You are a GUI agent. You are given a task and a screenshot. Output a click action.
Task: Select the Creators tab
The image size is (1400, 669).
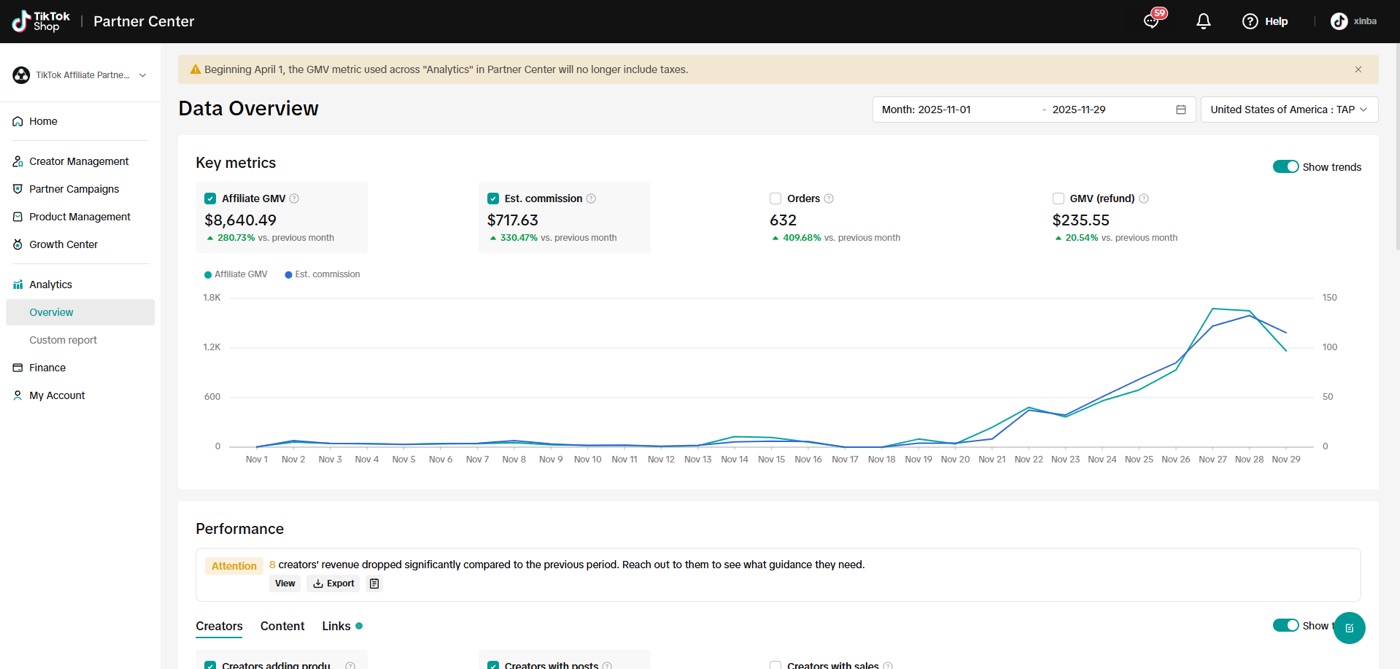point(219,626)
